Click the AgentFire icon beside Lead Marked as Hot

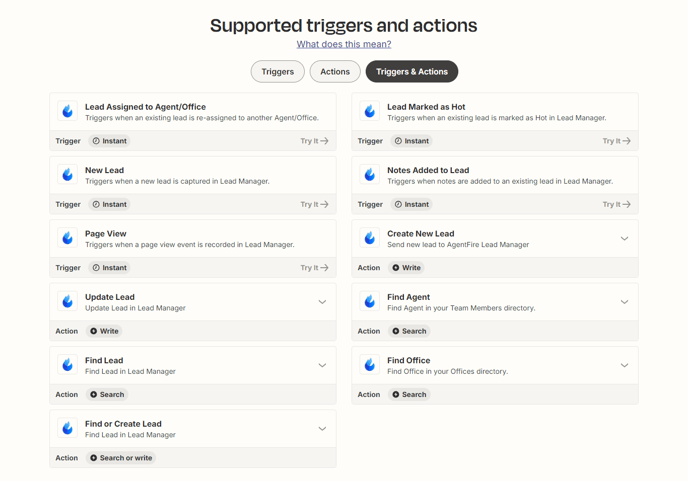tap(369, 111)
